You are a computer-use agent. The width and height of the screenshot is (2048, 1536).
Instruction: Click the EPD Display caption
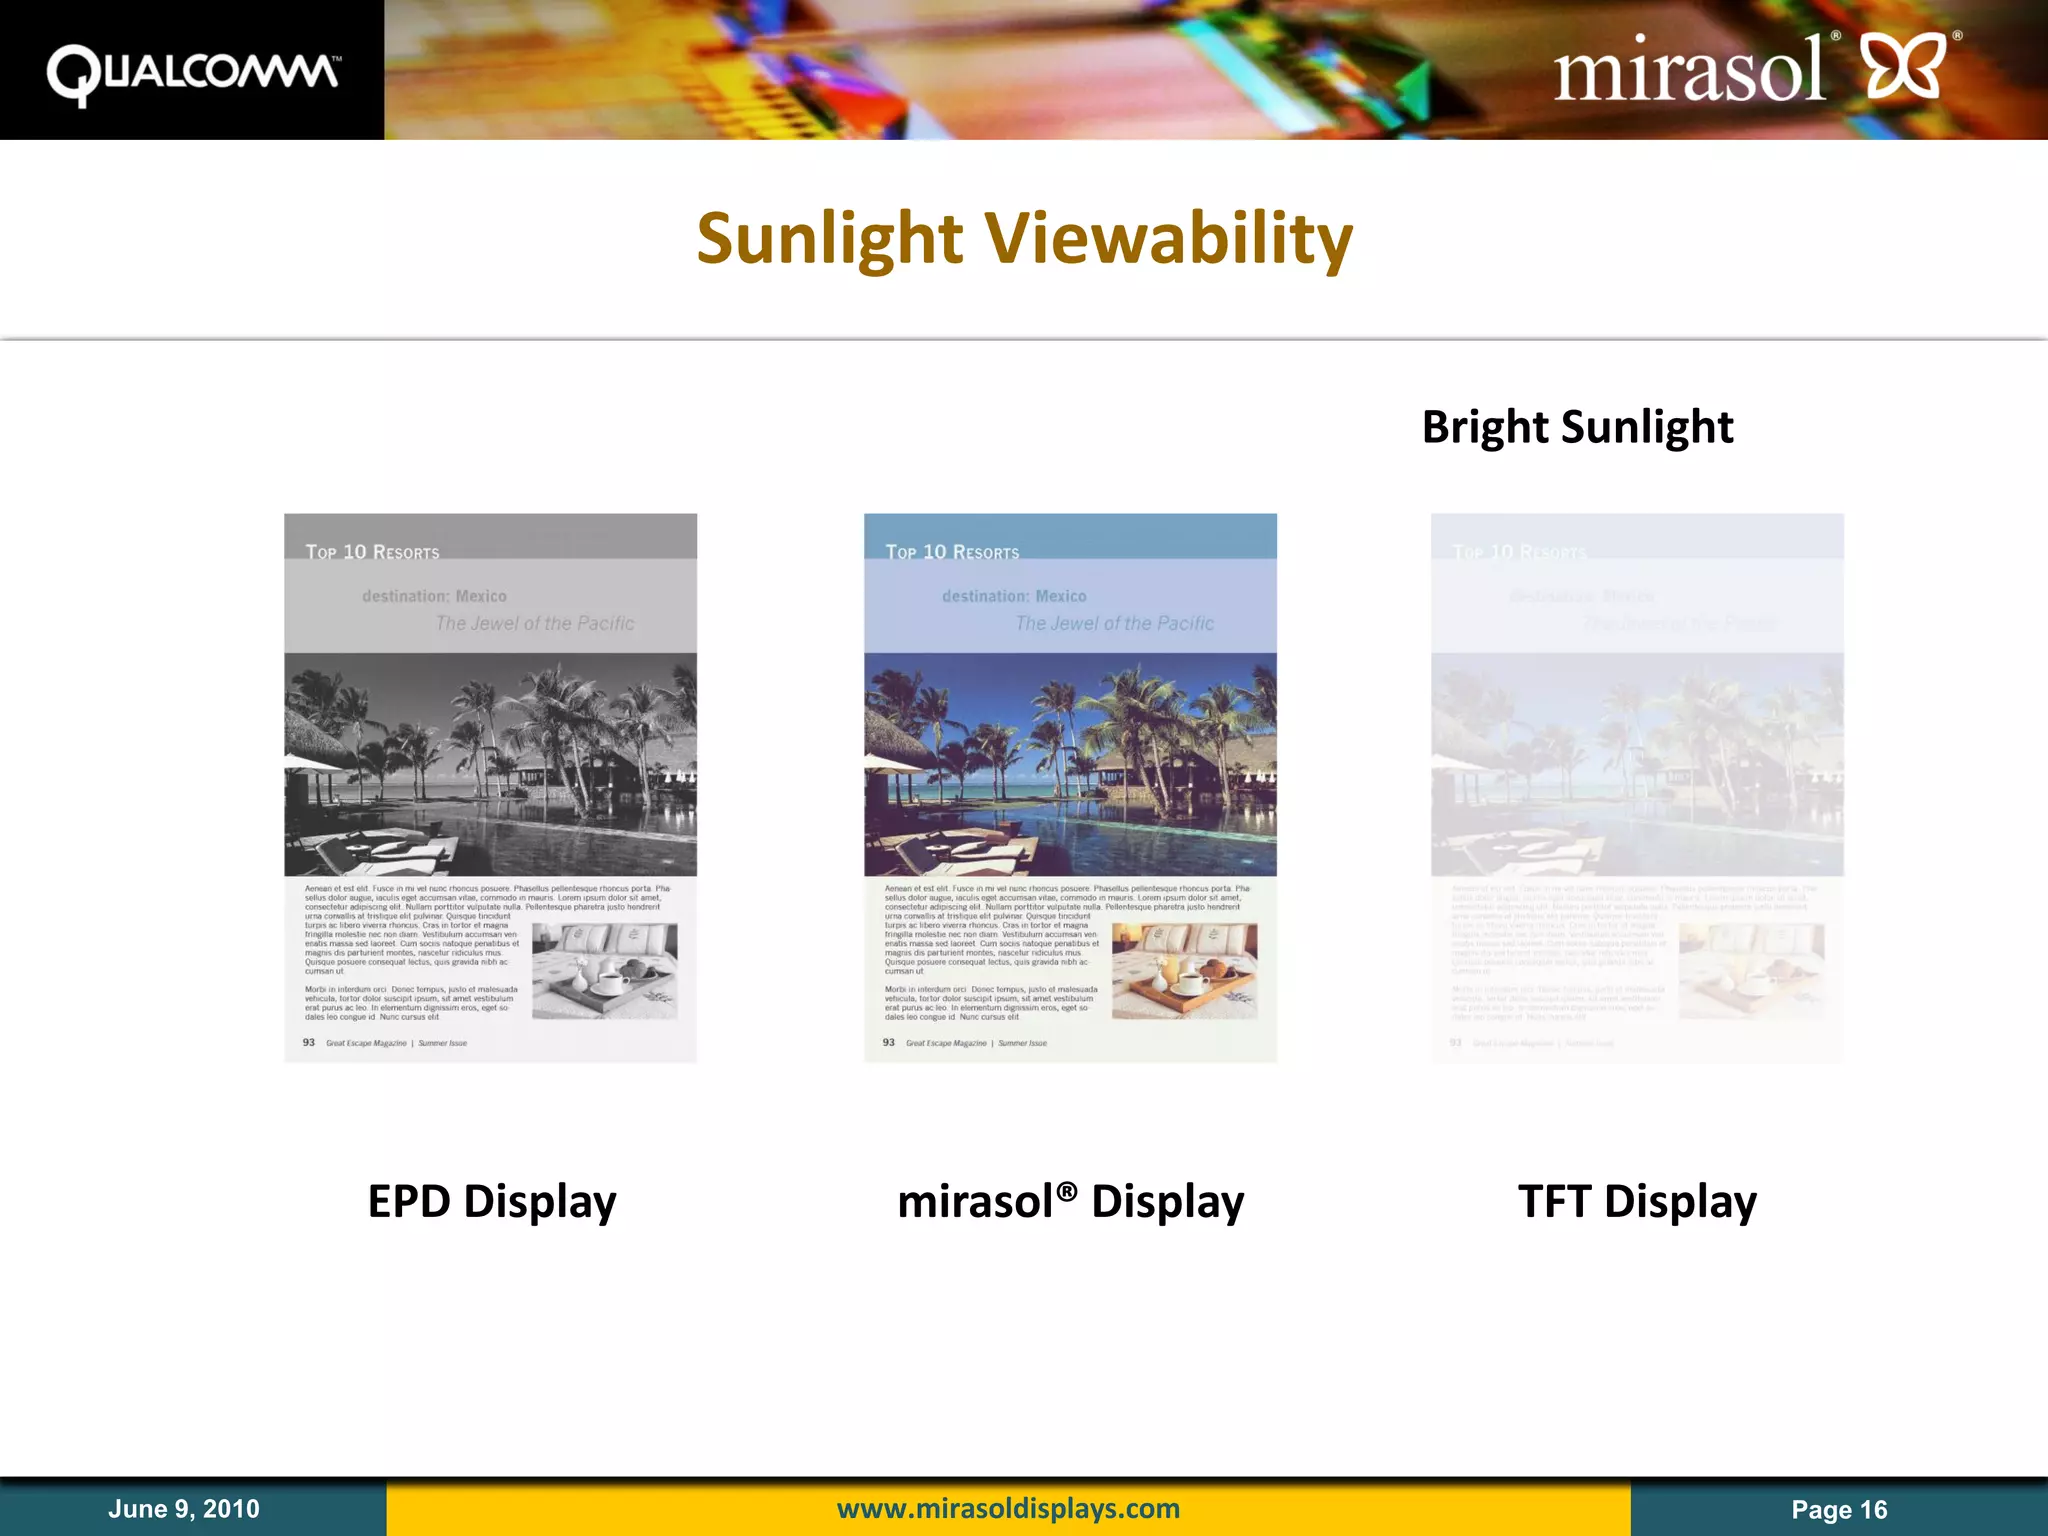tap(492, 1202)
